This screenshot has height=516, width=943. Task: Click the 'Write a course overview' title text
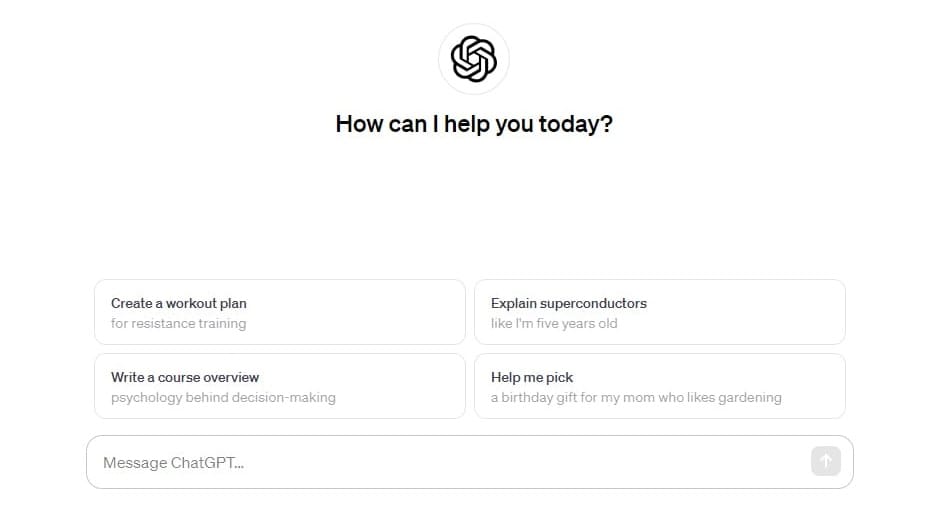(x=185, y=377)
